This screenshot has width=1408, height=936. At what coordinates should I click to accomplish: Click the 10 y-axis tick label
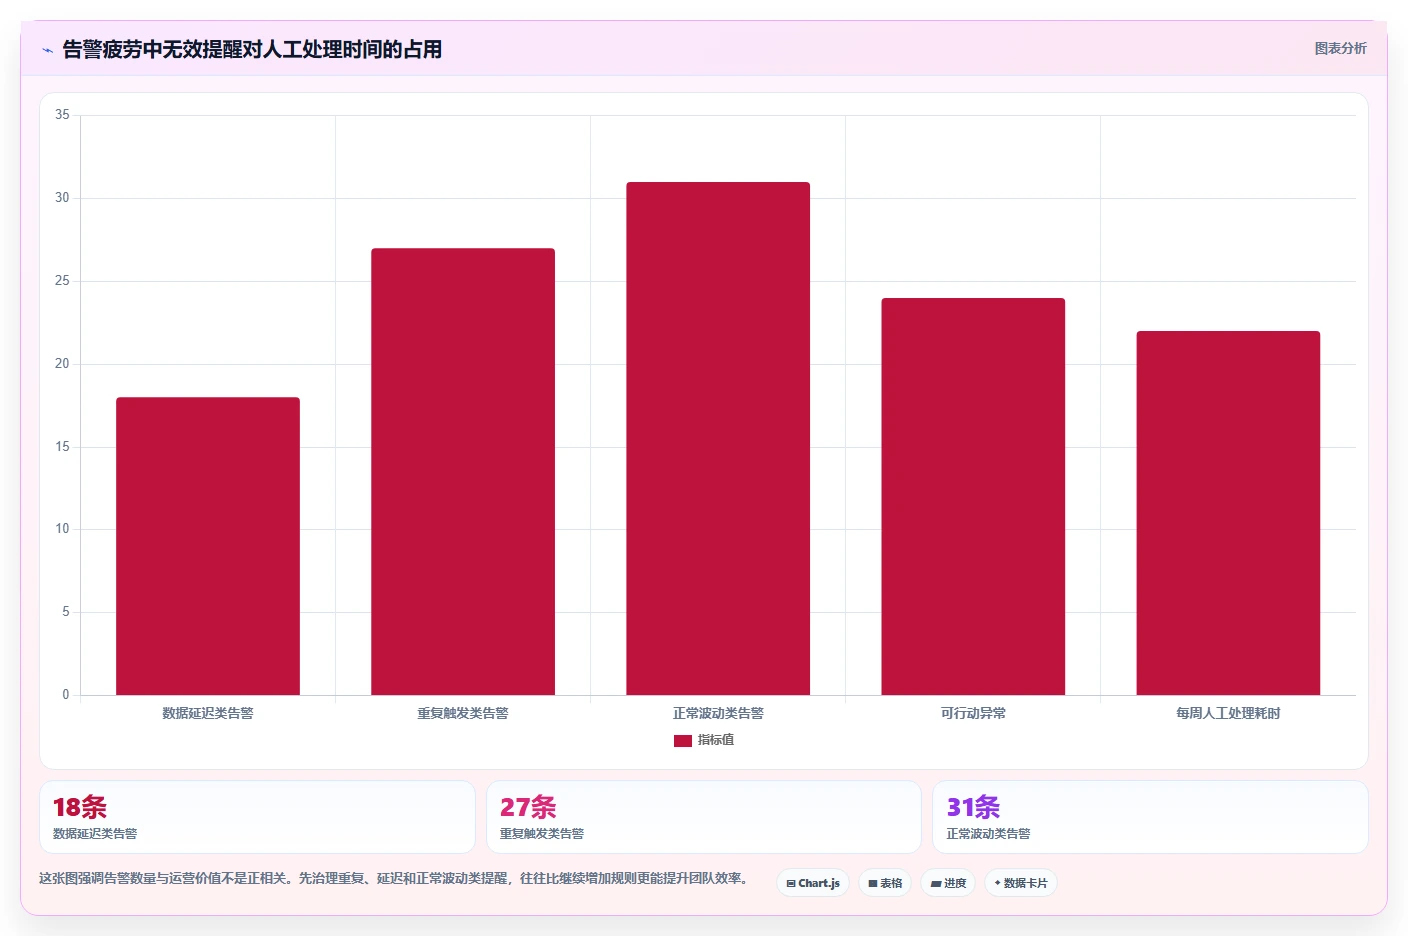click(x=62, y=529)
